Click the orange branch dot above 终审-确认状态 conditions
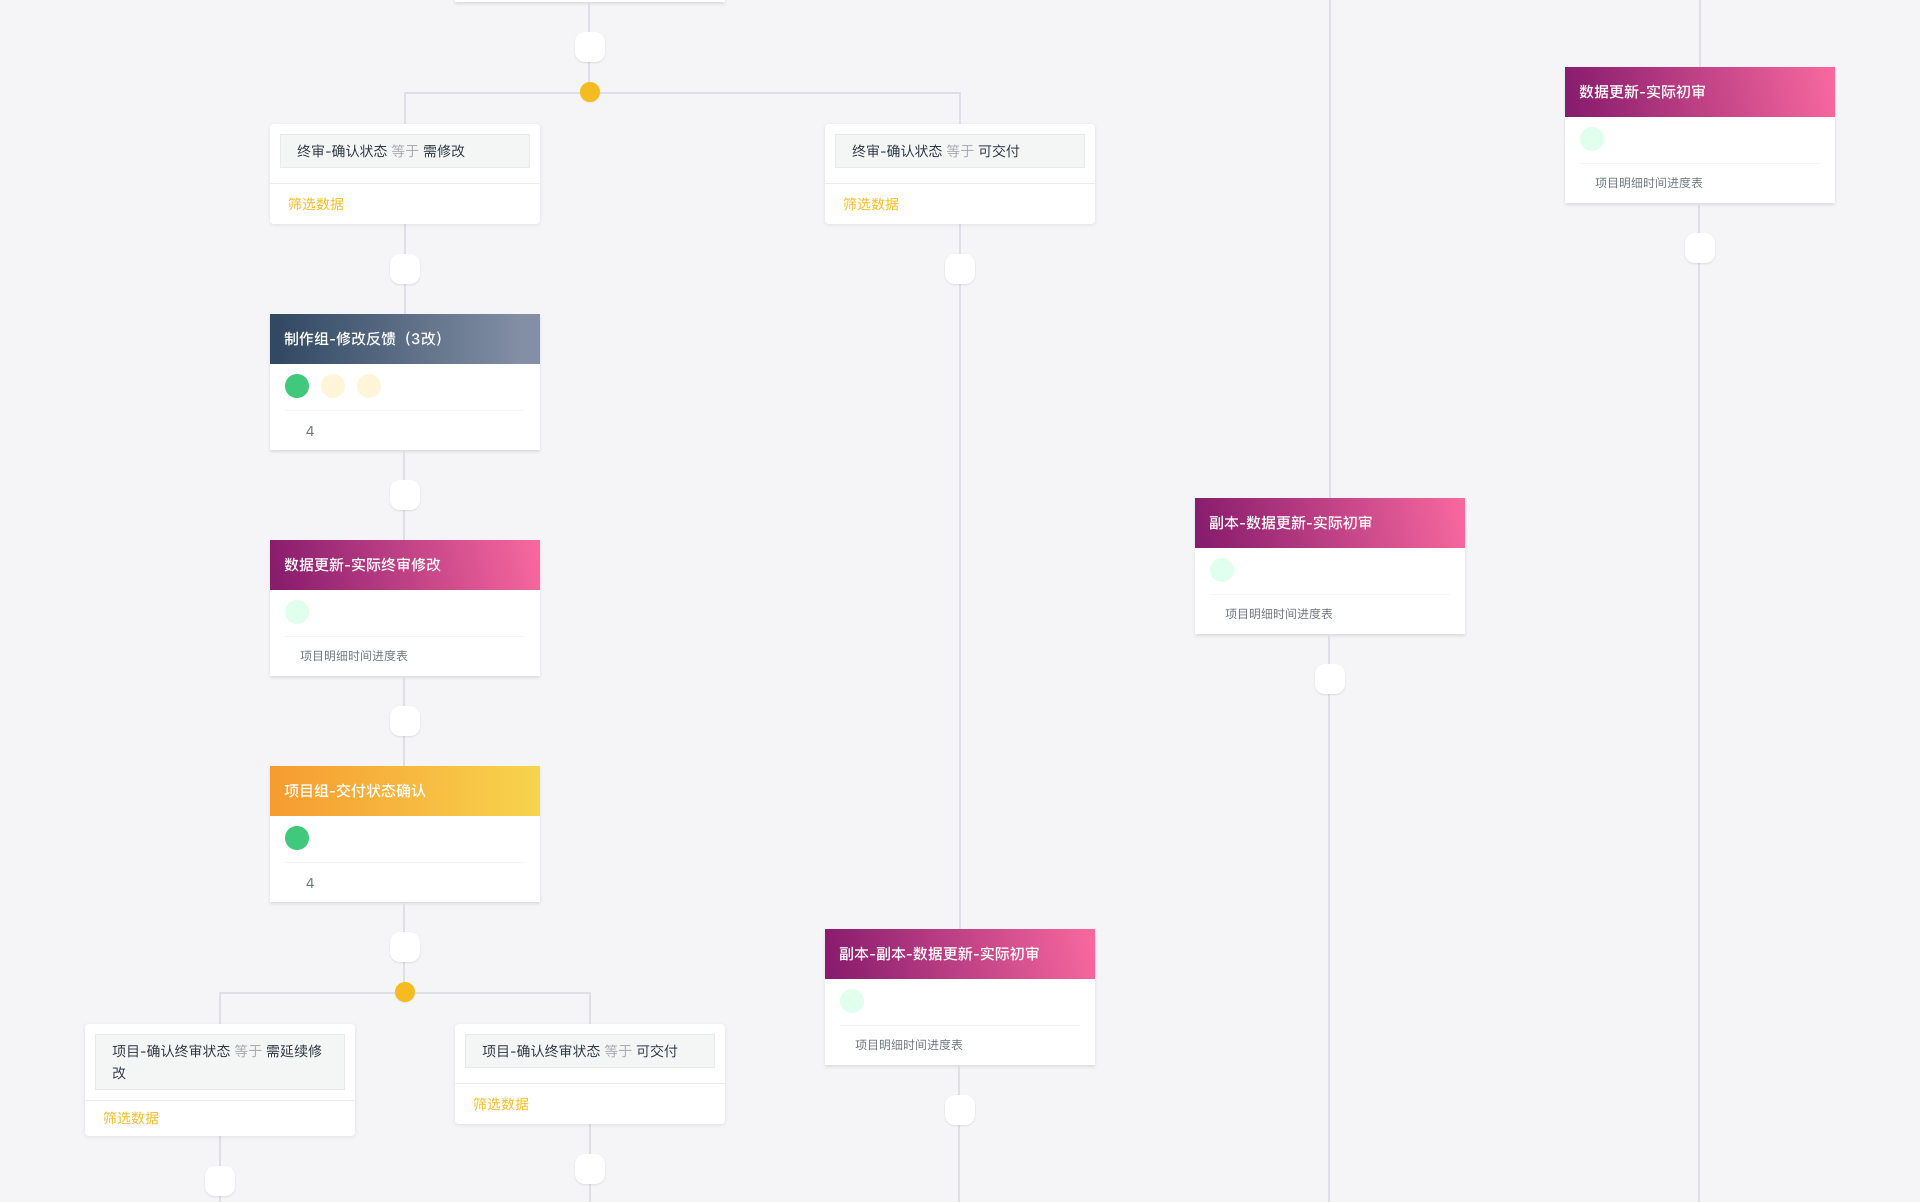 [x=590, y=92]
